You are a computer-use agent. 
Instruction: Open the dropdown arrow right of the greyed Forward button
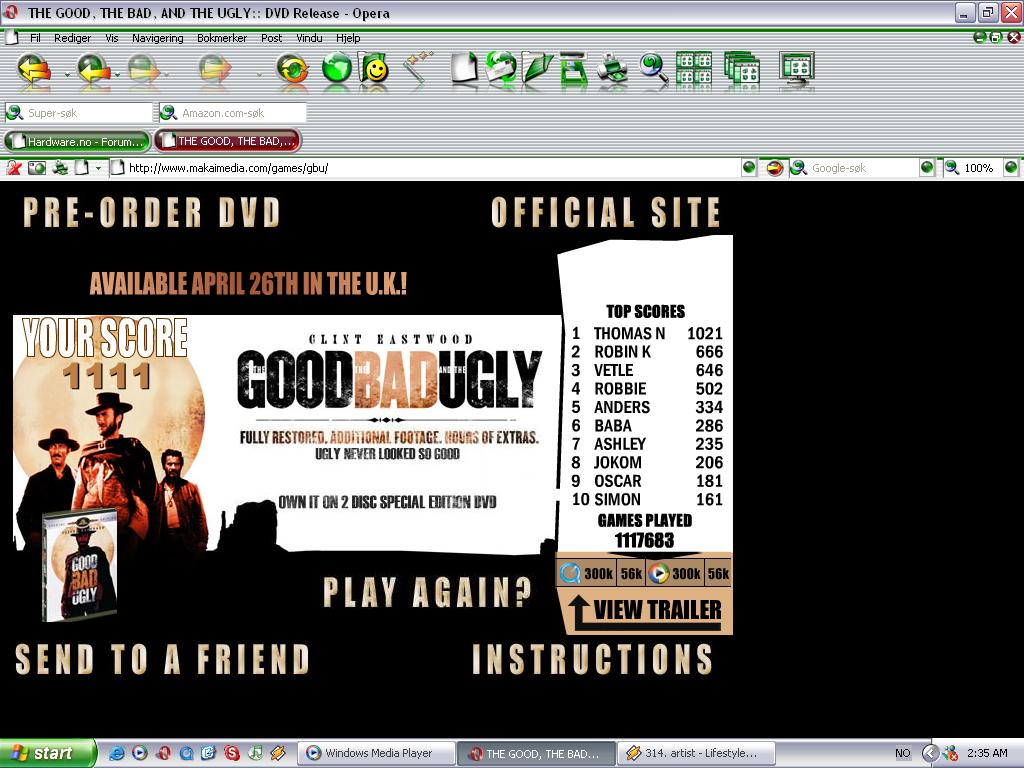click(167, 74)
